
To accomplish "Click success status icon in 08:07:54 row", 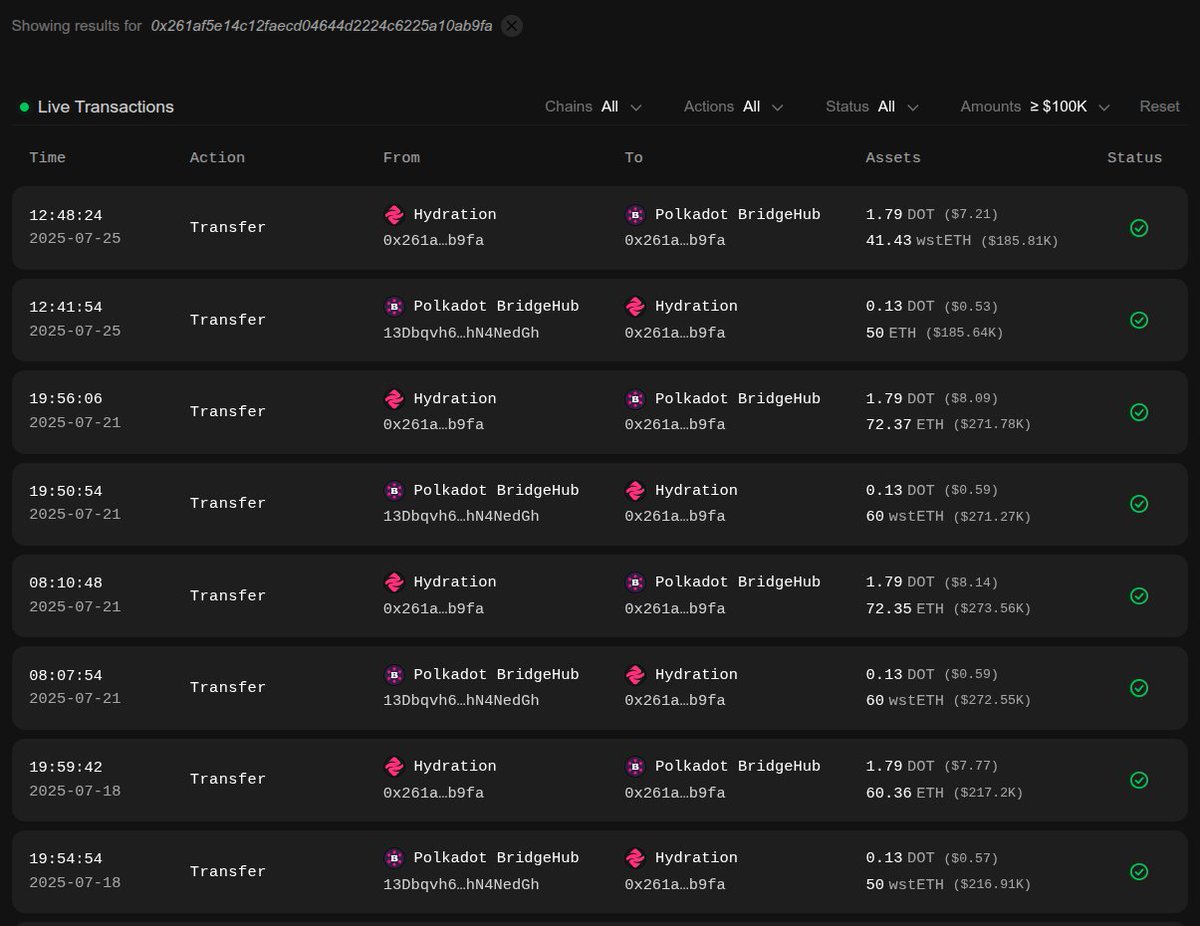I will pos(1138,688).
